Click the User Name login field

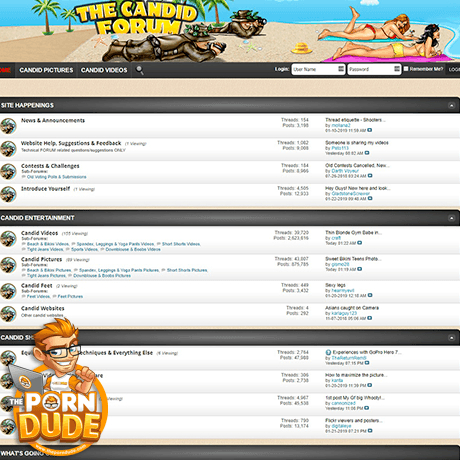[318, 69]
